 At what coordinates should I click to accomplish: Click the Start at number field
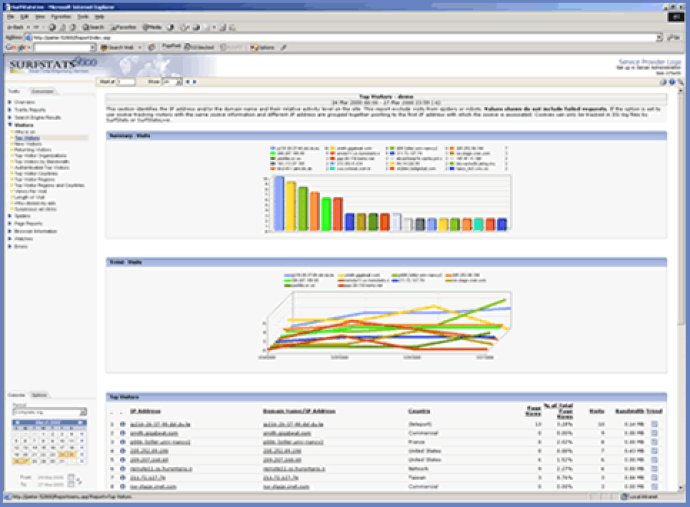tap(126, 82)
